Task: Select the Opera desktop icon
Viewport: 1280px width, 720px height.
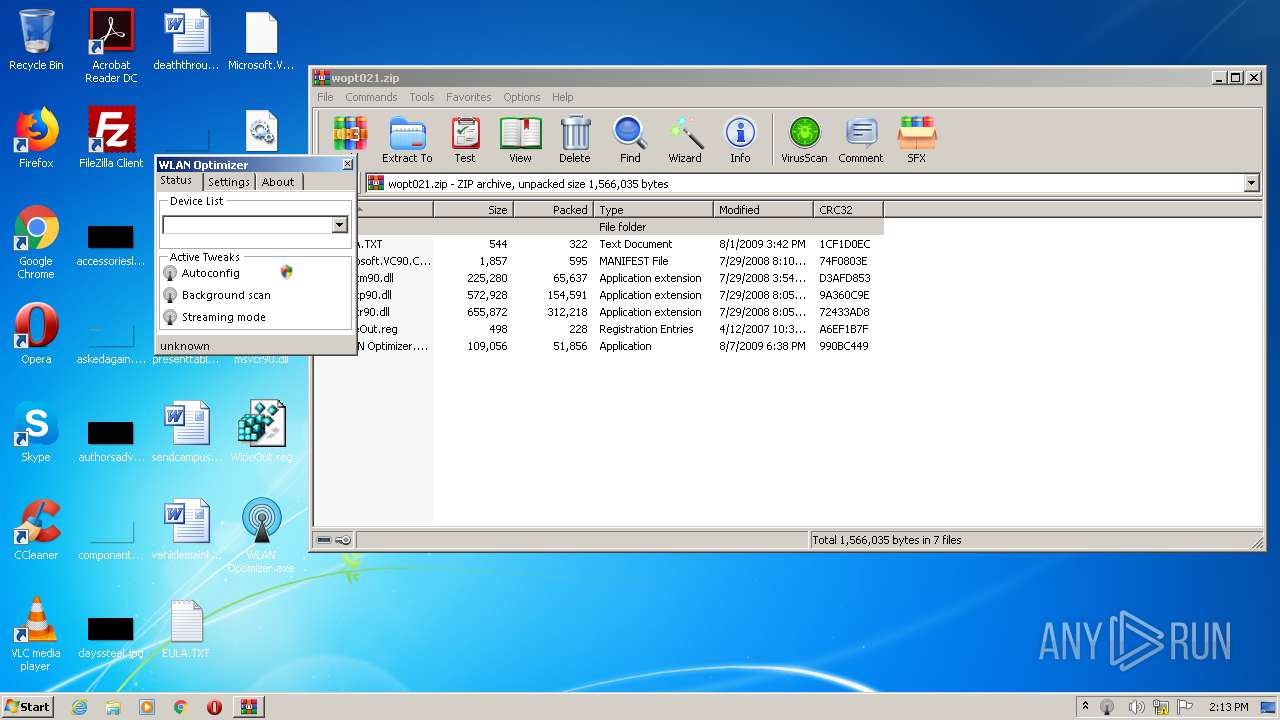Action: pos(36,334)
